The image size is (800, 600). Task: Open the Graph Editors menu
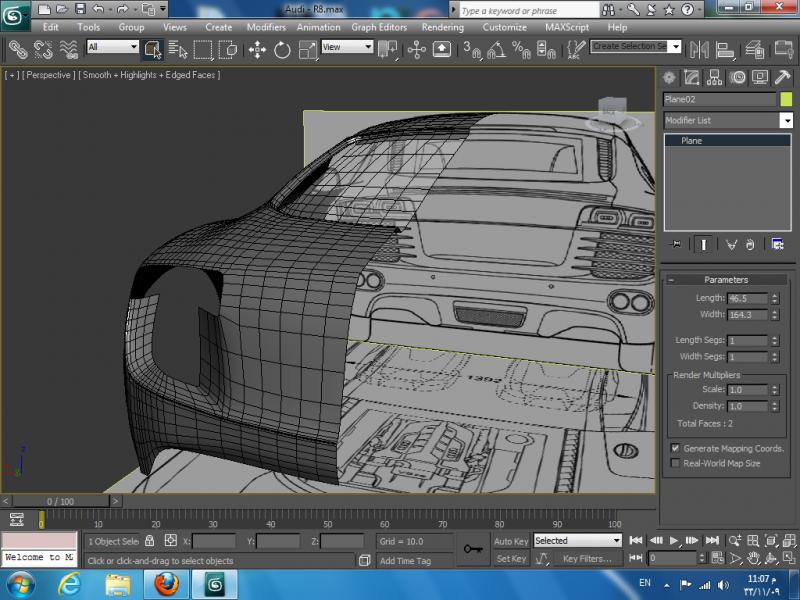pos(379,27)
